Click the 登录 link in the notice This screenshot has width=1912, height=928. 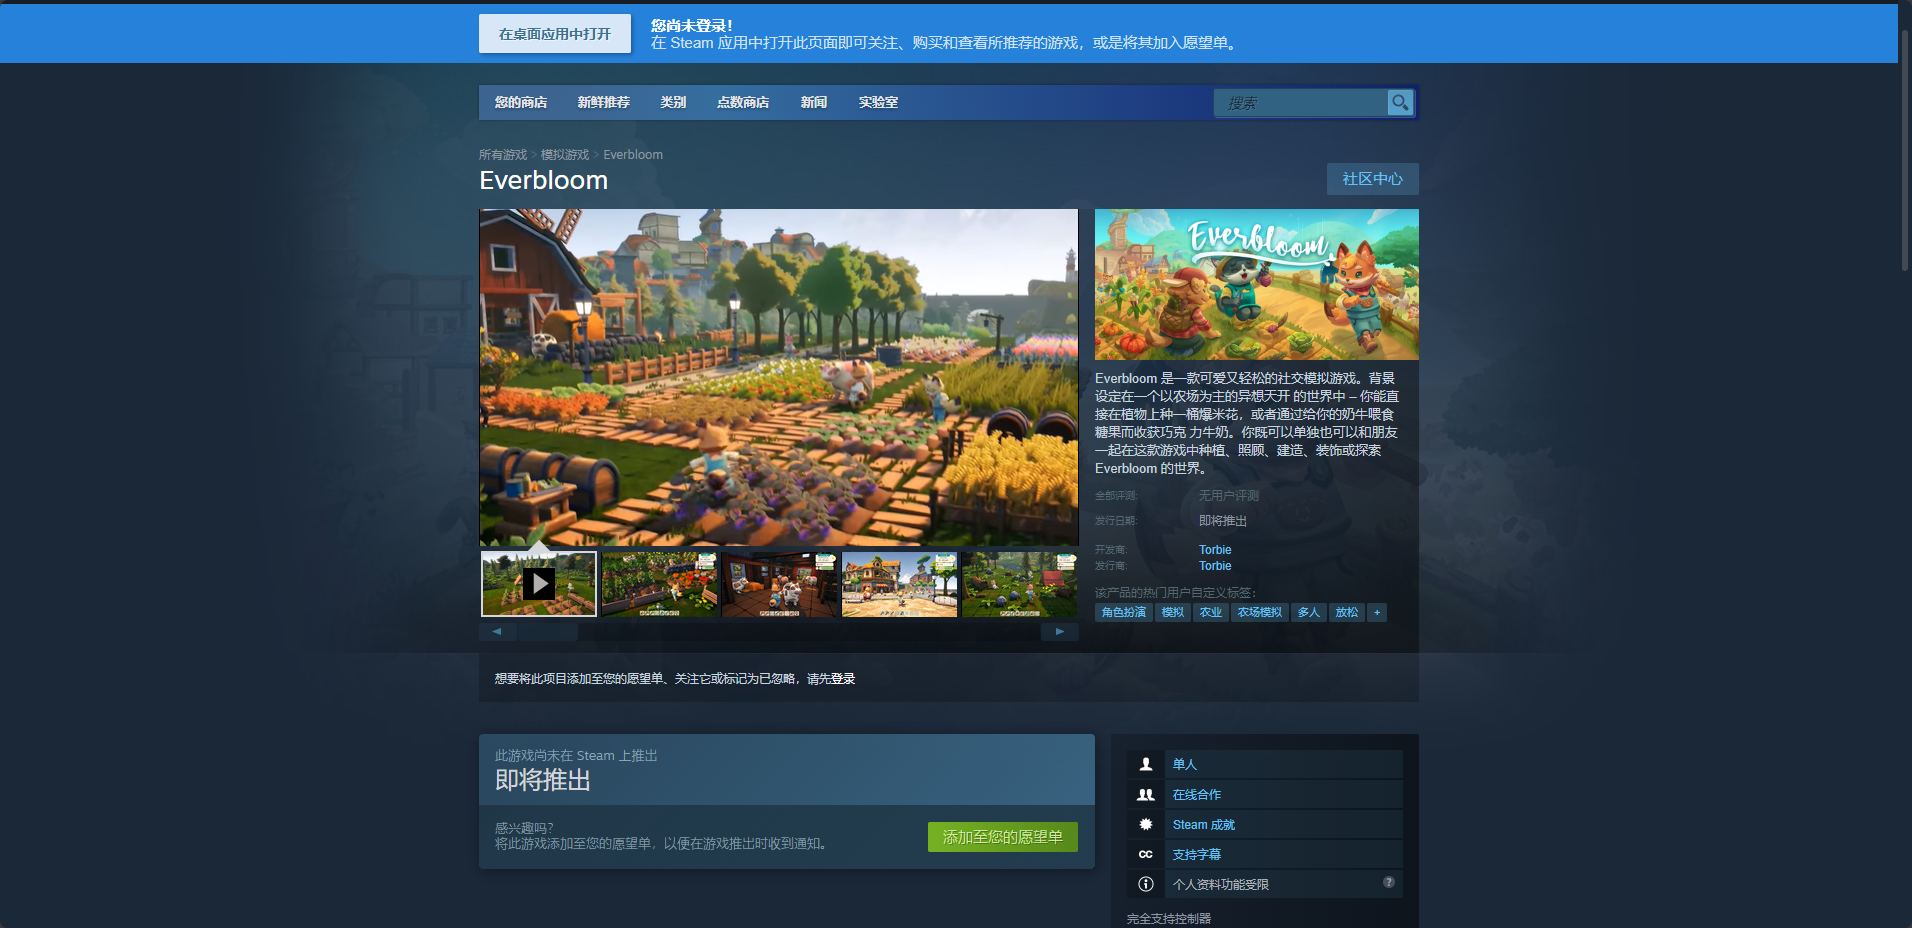point(843,679)
